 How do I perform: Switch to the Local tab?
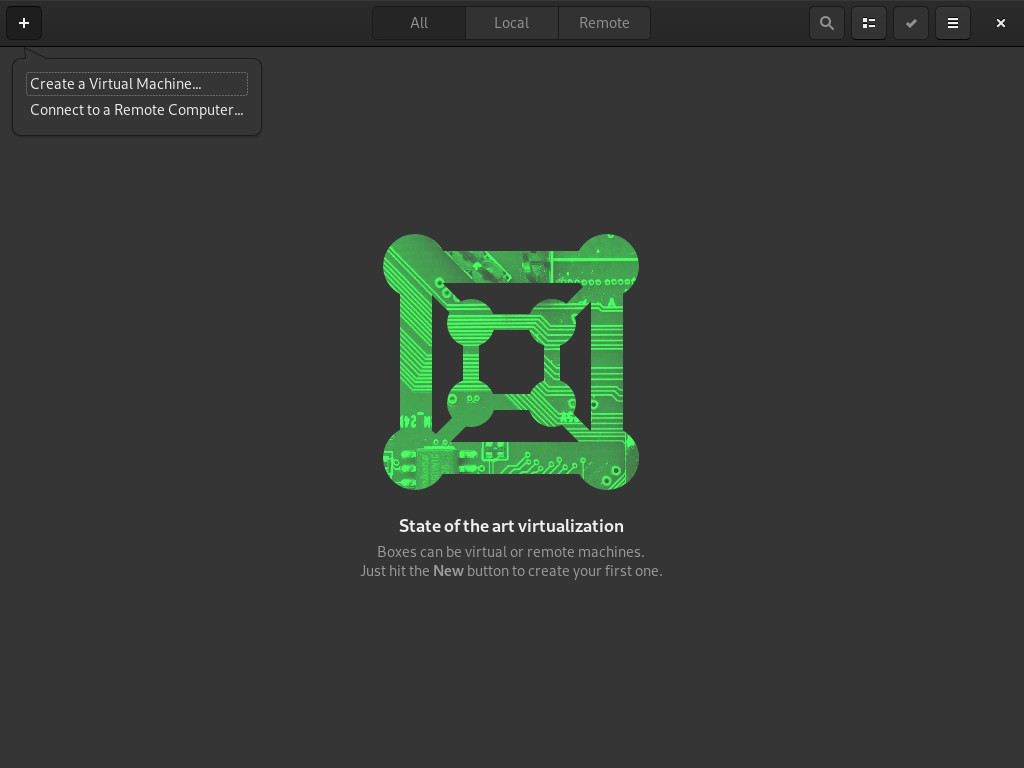coord(511,22)
